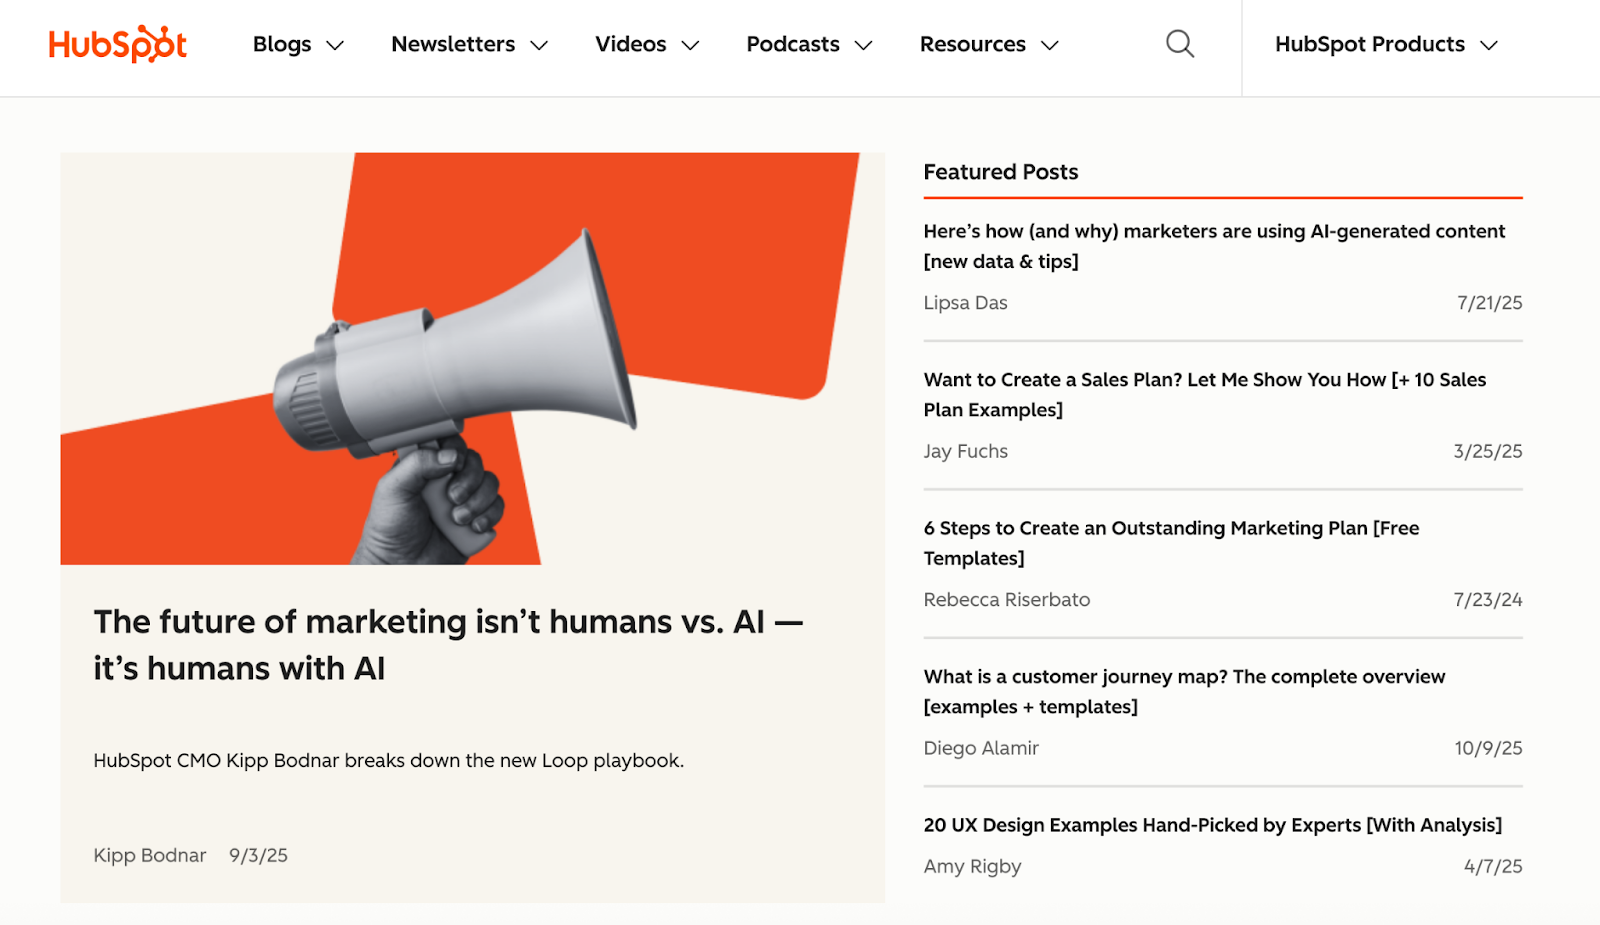Open the Podcasts menu item
Viewport: 1600px width, 925px height.
pos(792,44)
